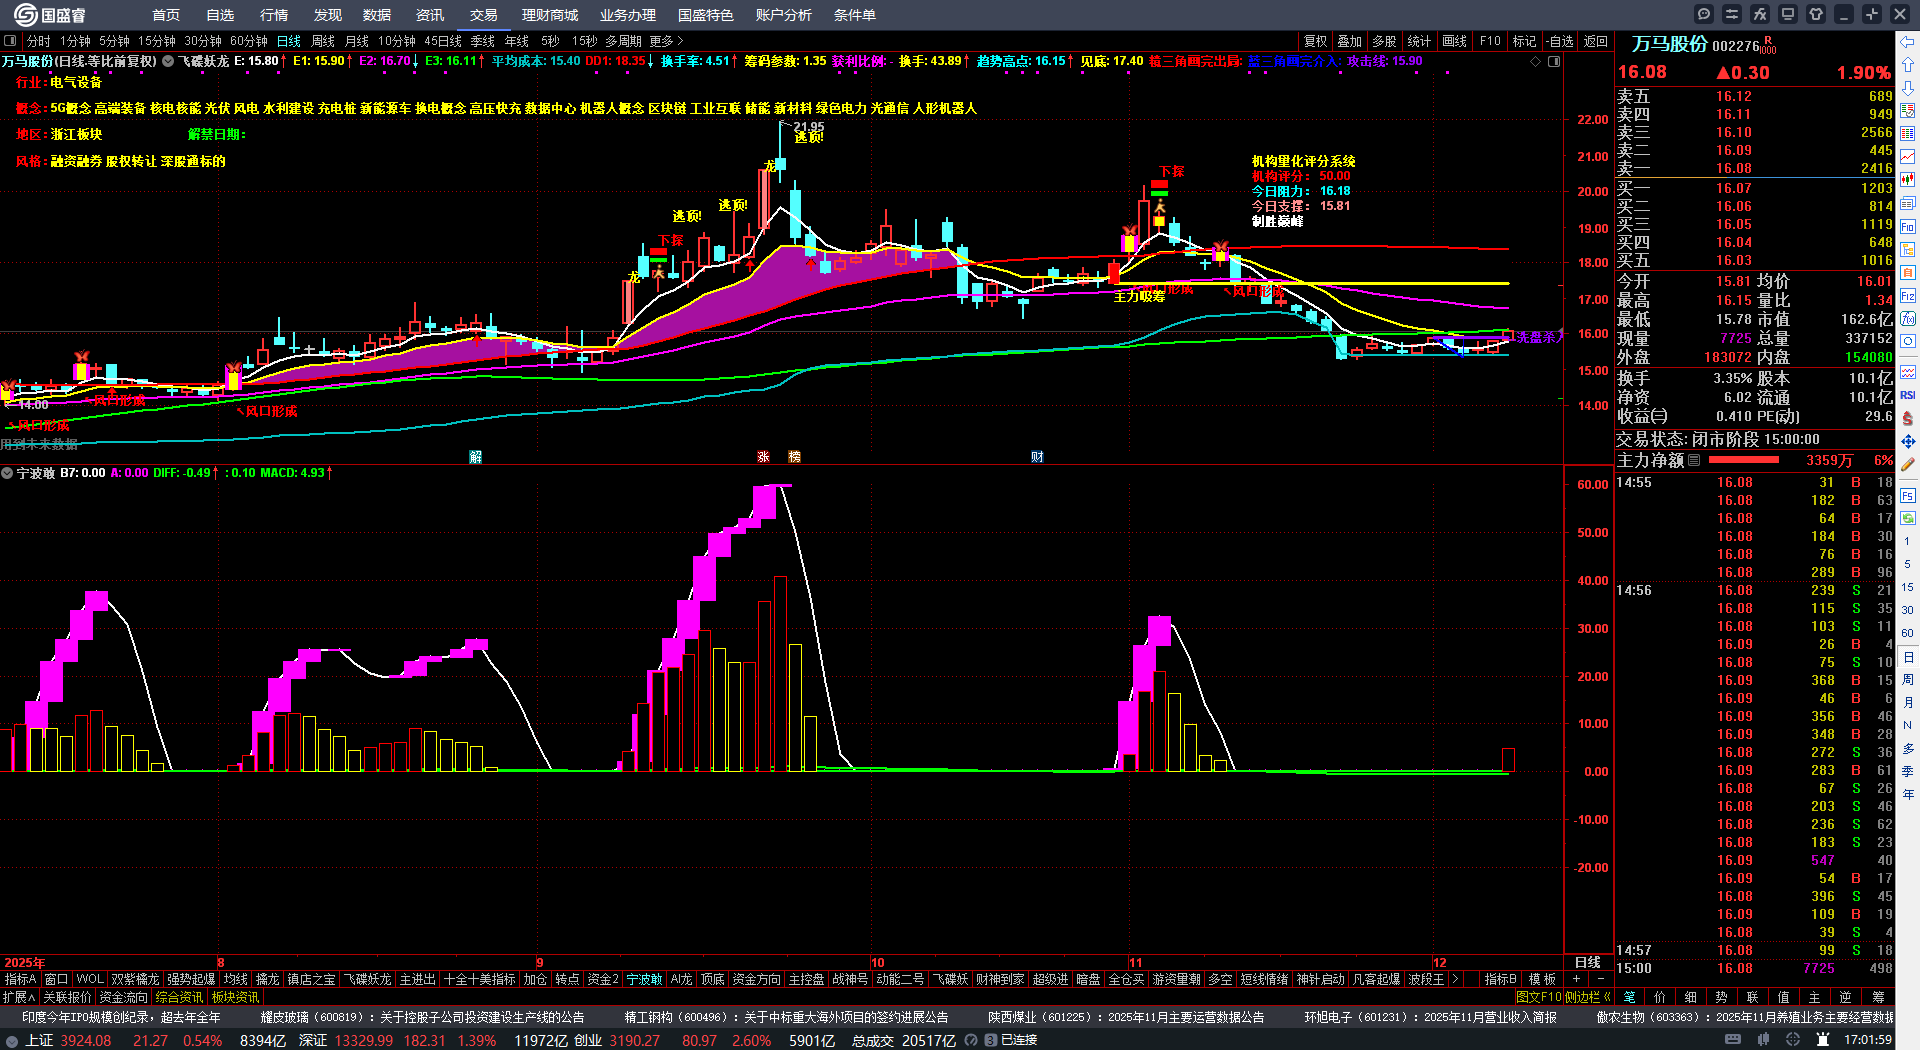Click the diamond icon above the K-line chart

tap(1536, 61)
